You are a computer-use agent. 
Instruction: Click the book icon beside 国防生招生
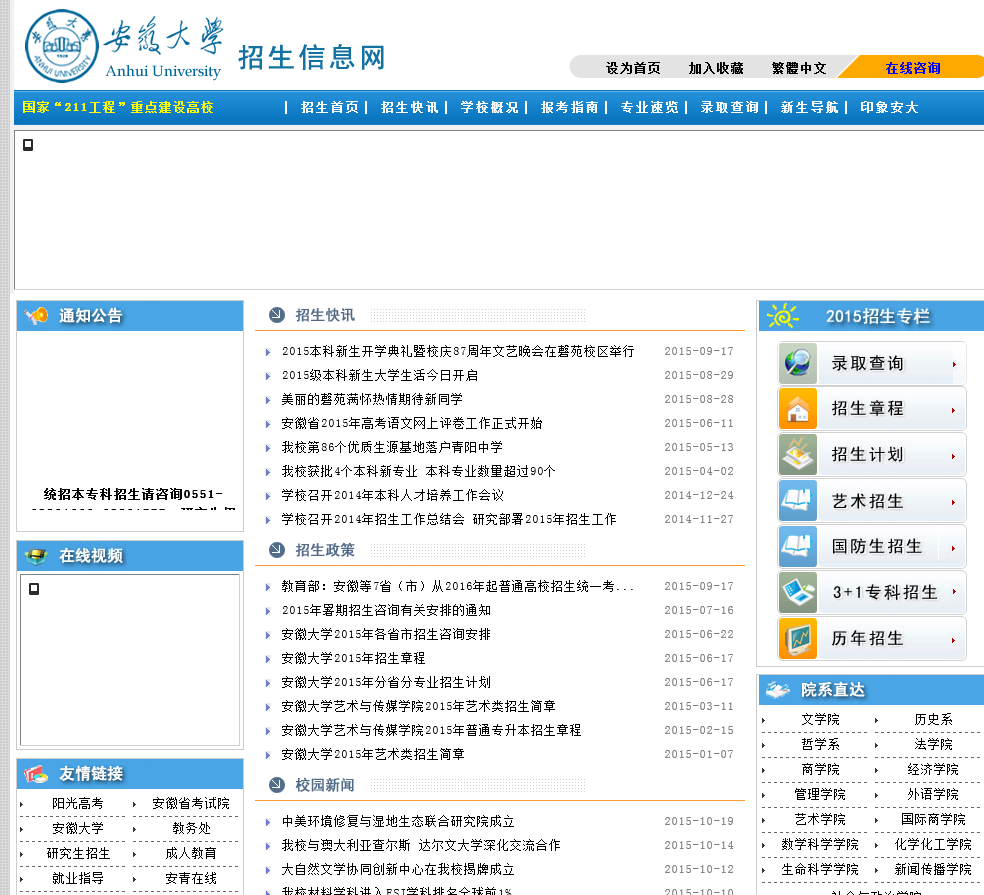(798, 546)
